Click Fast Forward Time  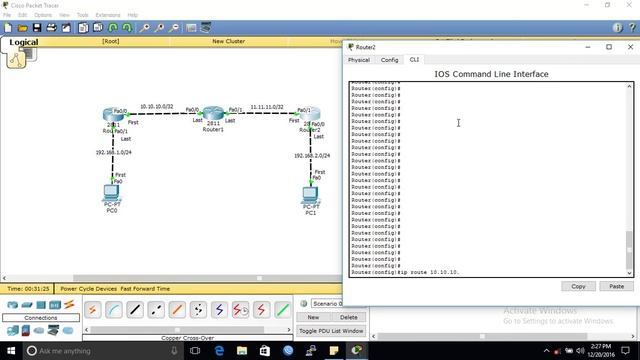145,289
